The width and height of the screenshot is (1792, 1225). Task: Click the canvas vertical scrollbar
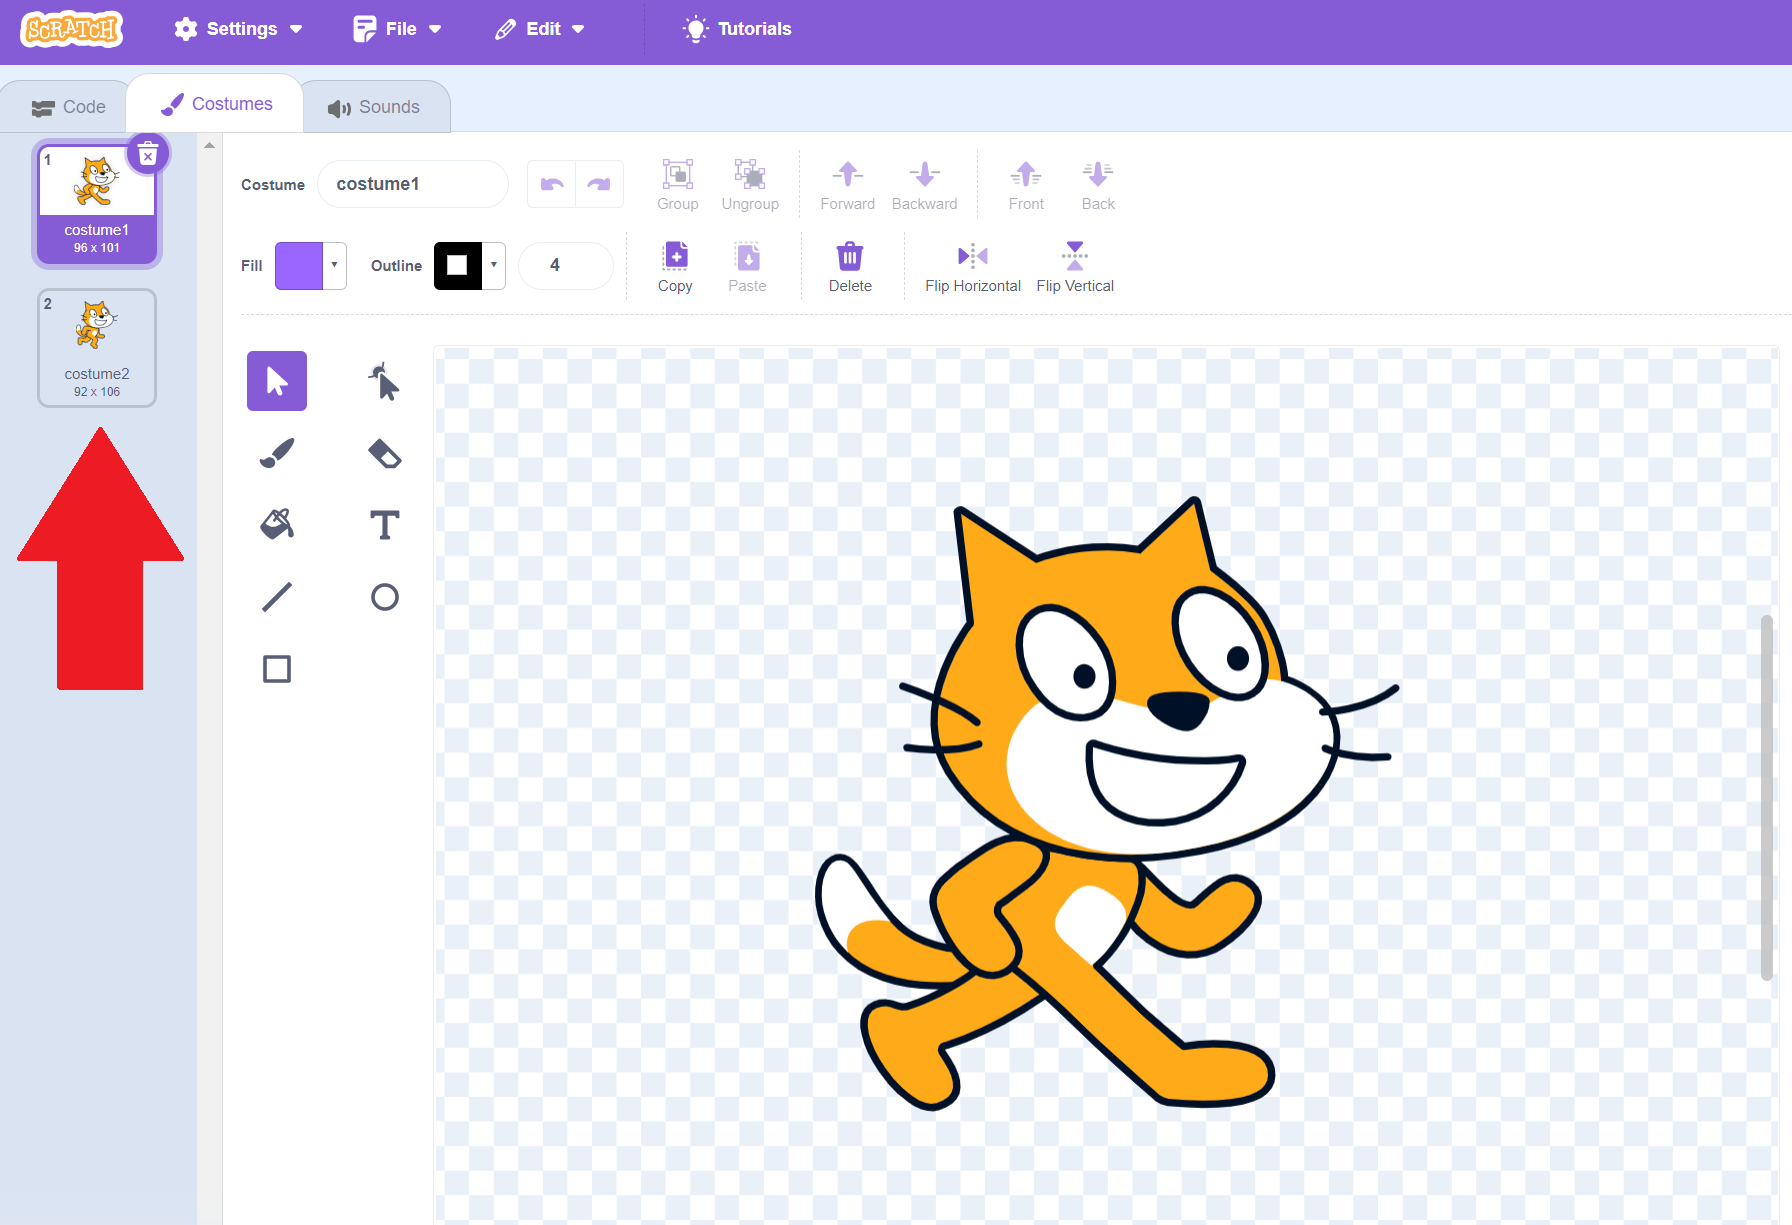(x=1767, y=797)
